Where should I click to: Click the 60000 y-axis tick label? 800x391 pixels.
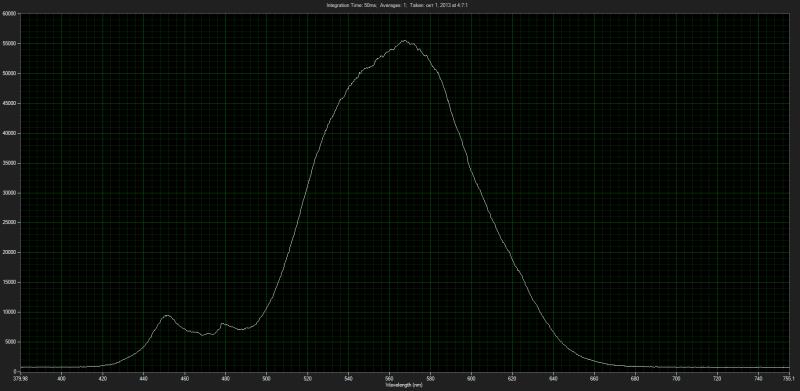(10, 14)
